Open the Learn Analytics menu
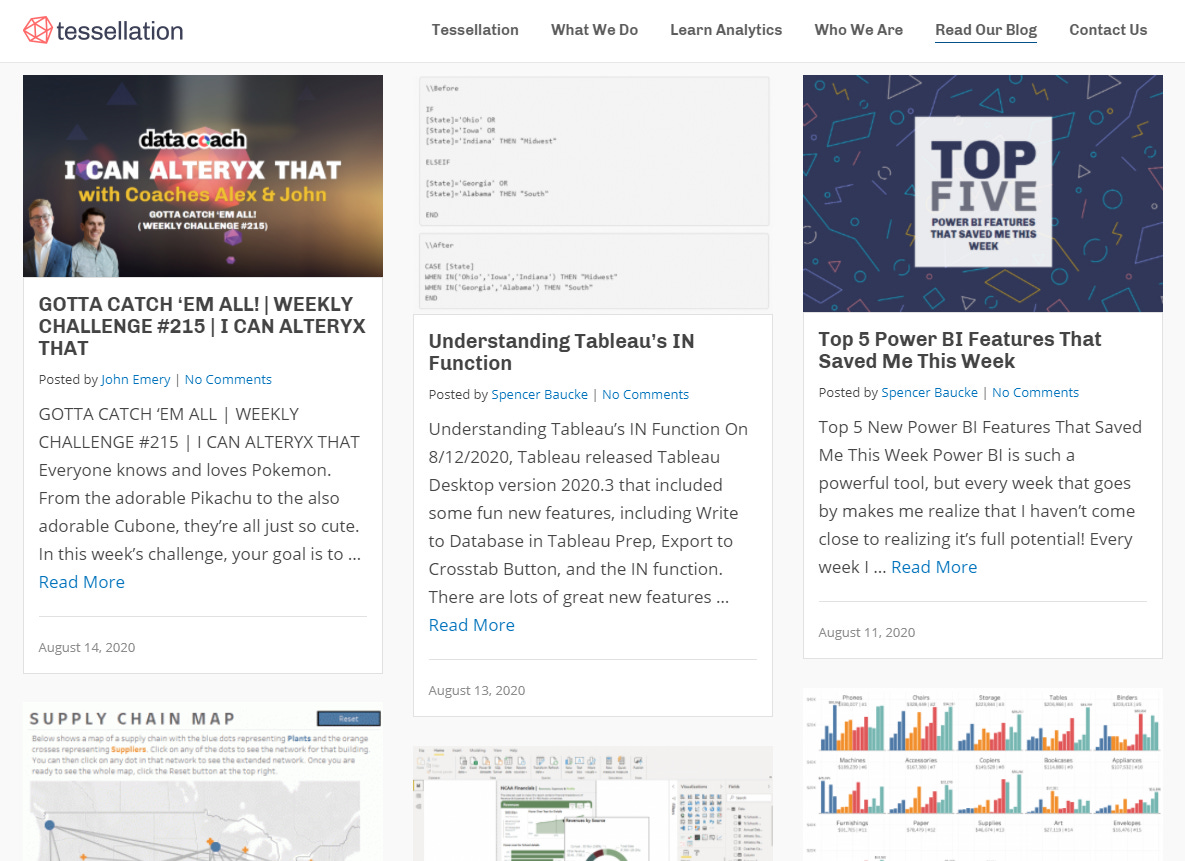Image resolution: width=1185 pixels, height=861 pixels. click(x=726, y=30)
